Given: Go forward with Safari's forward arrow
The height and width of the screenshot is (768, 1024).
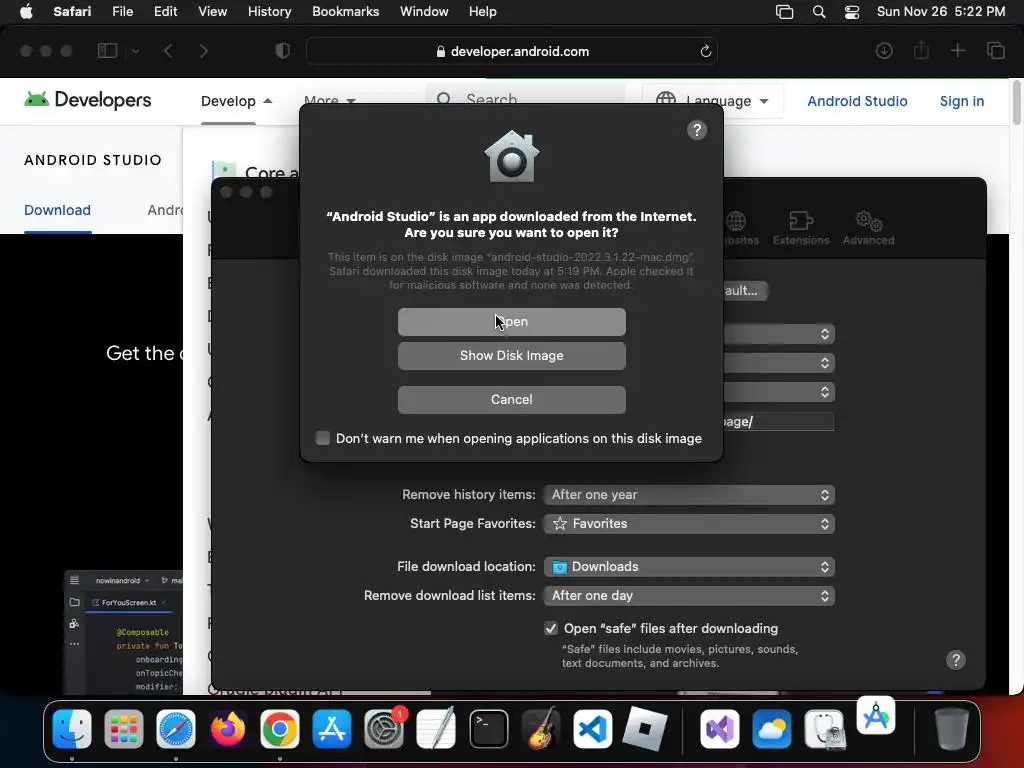Looking at the screenshot, I should click(x=203, y=51).
